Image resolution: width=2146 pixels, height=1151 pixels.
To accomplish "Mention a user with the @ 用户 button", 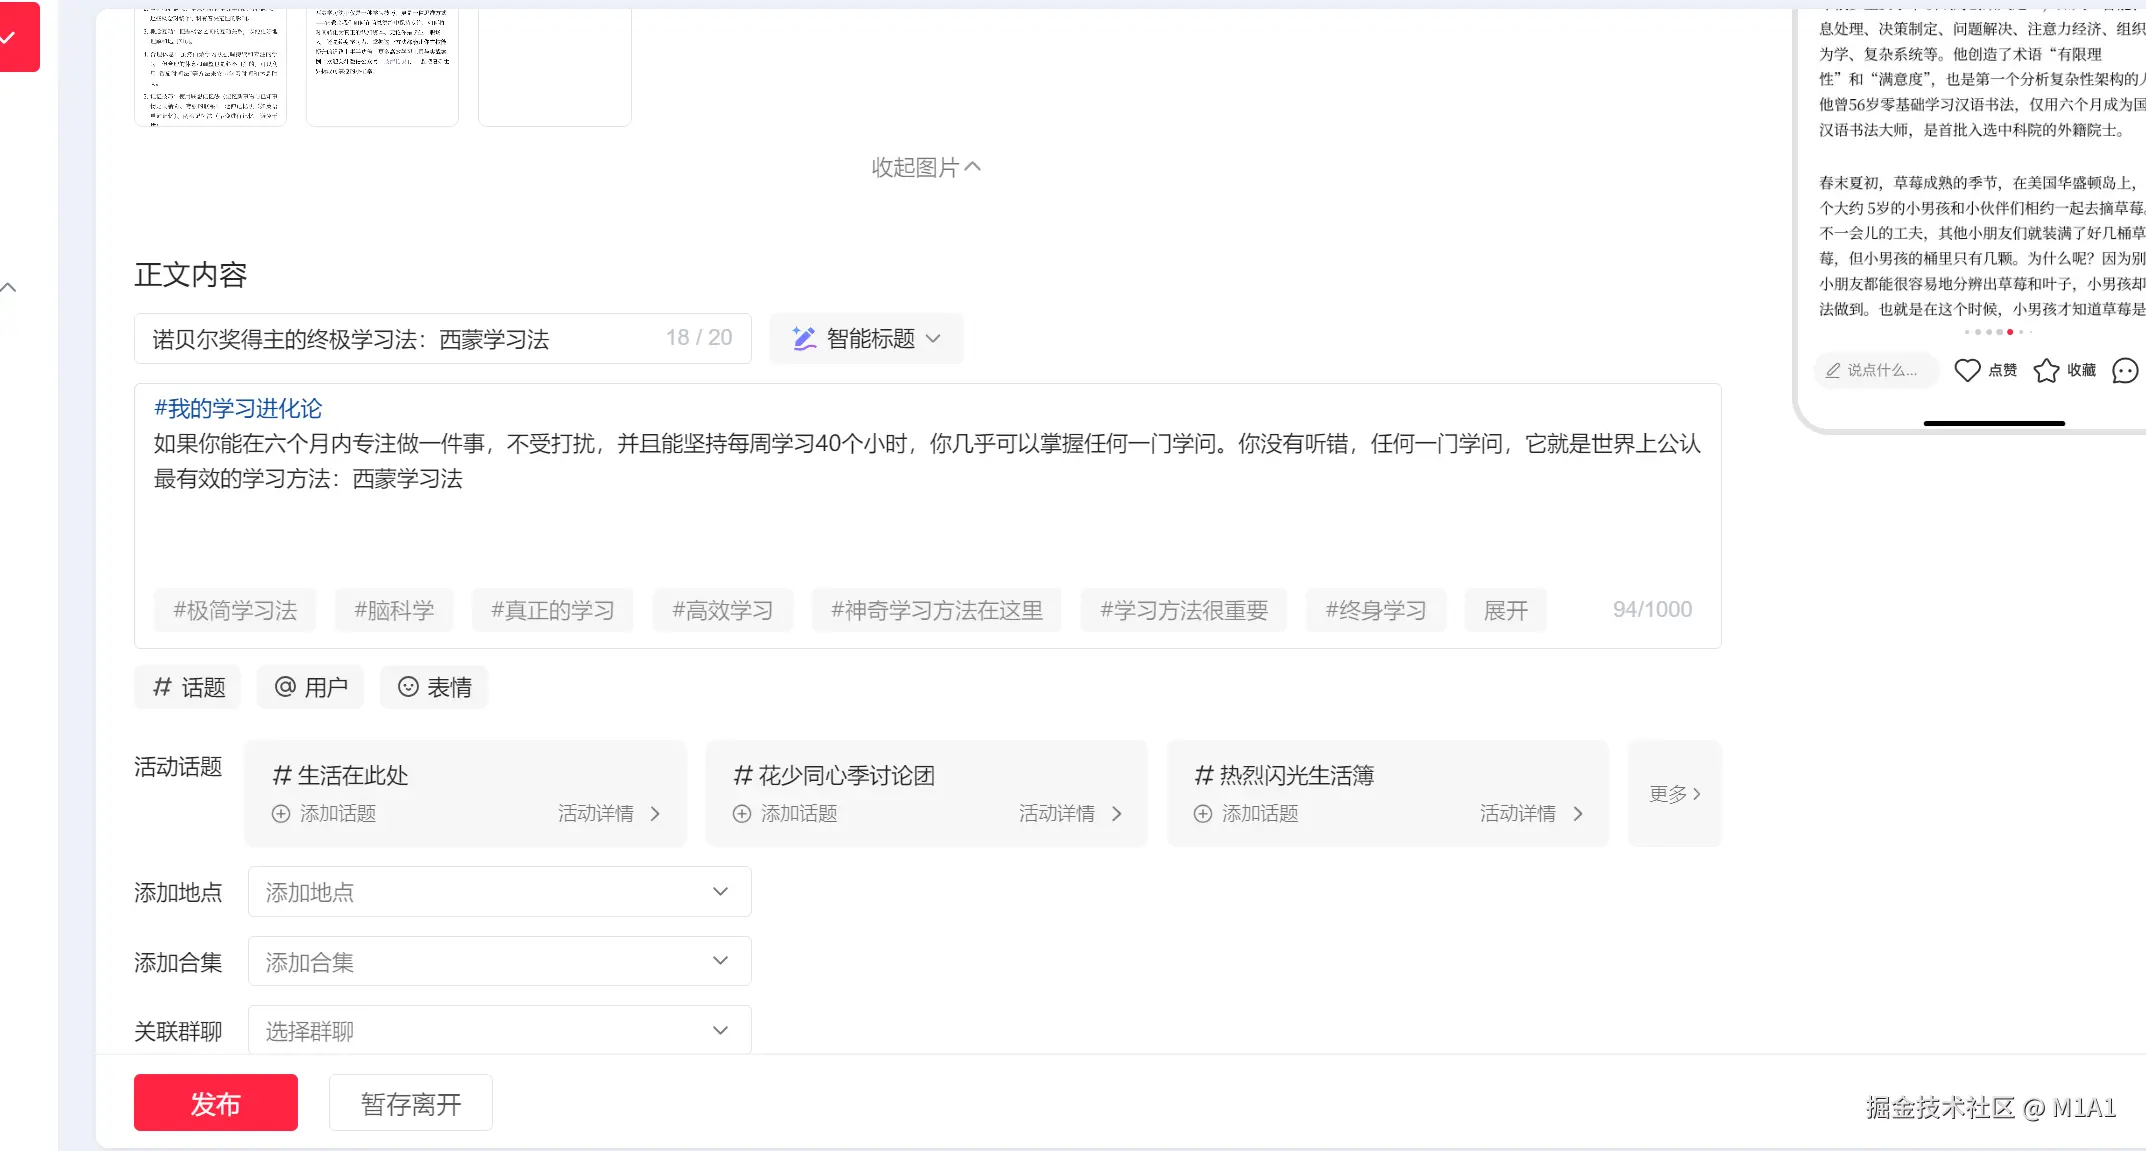I will (310, 687).
